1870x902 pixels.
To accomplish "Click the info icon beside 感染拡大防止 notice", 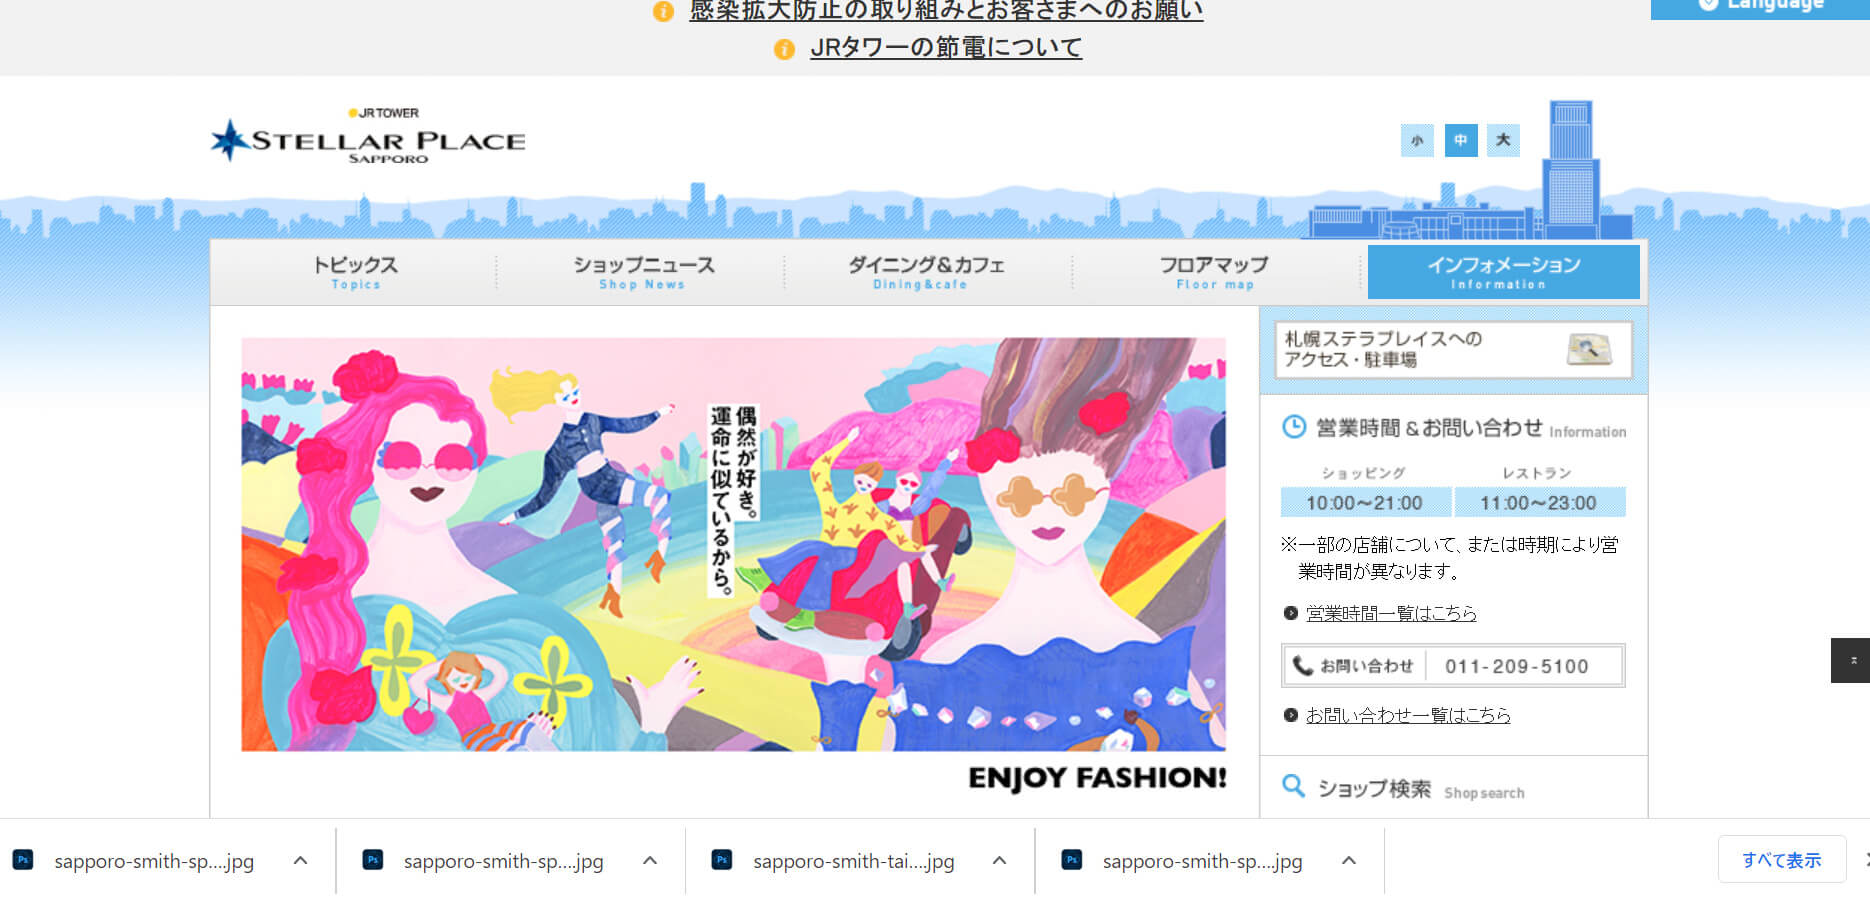I will 661,12.
